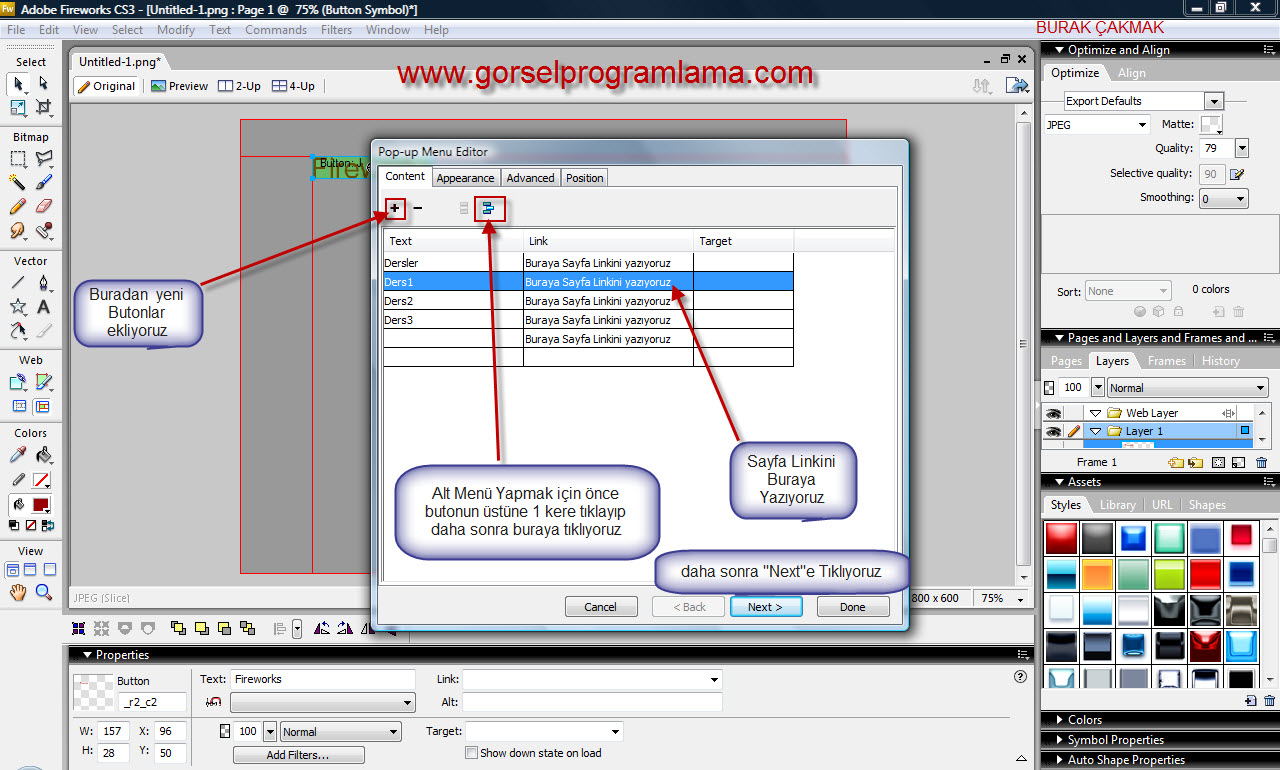Switch to the Appearance tab
1280x770 pixels.
point(465,178)
